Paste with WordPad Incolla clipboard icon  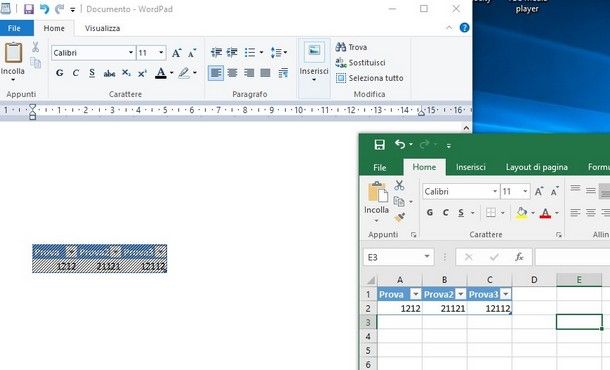tap(13, 53)
